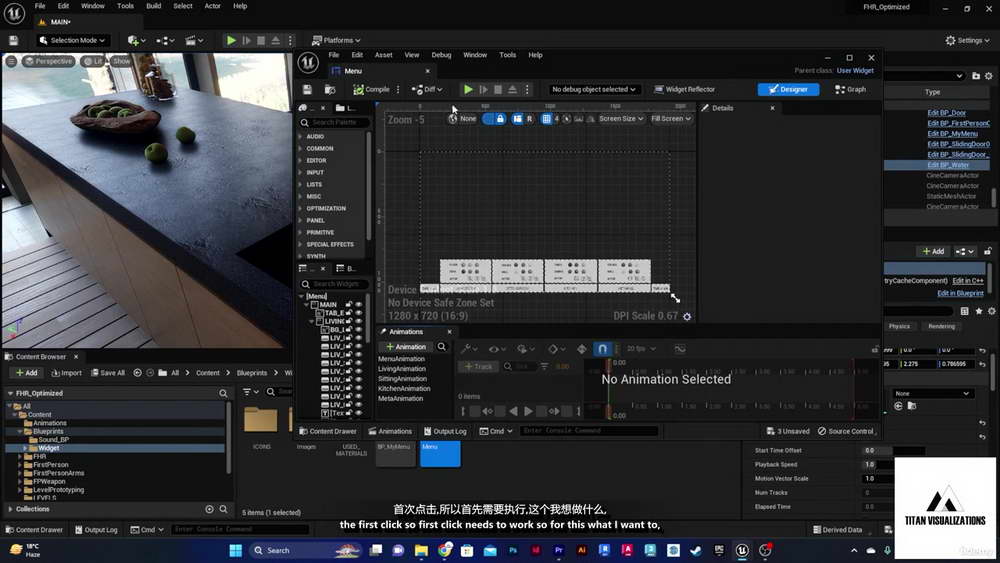Toggle grid snapping in designer toolbar

(x=546, y=119)
